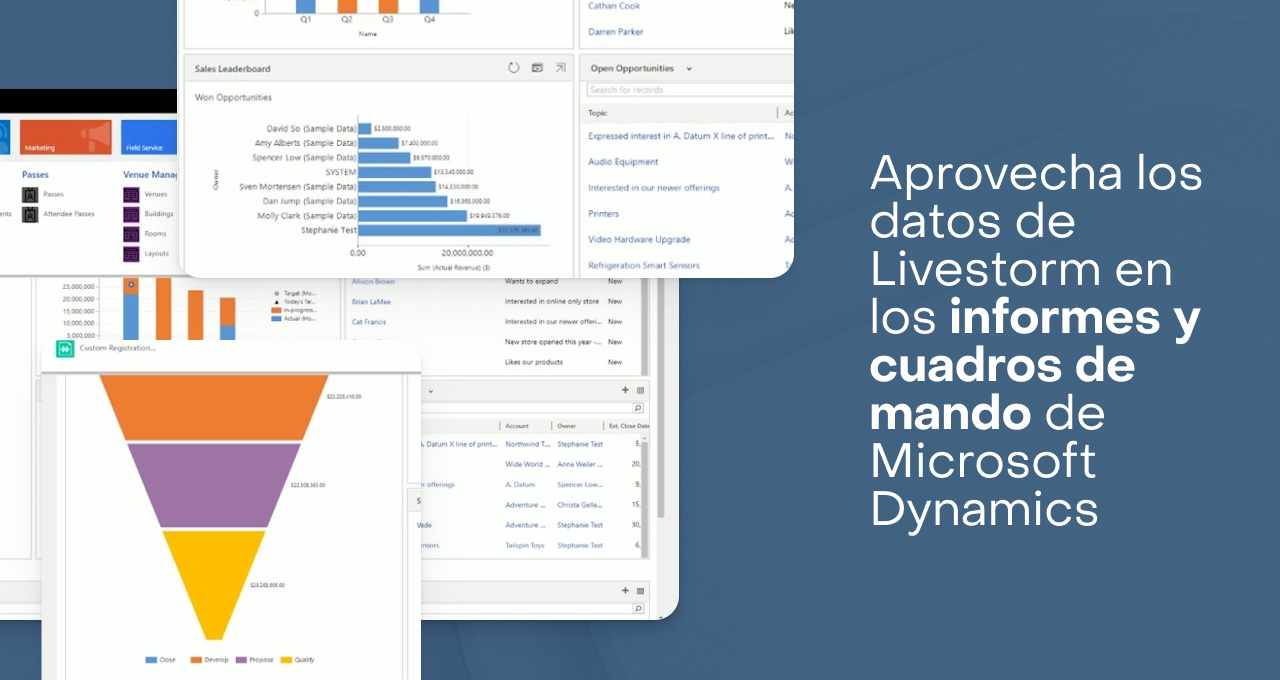Viewport: 1280px width, 680px height.
Task: Click the purple Propose funnel segment
Action: (x=213, y=486)
